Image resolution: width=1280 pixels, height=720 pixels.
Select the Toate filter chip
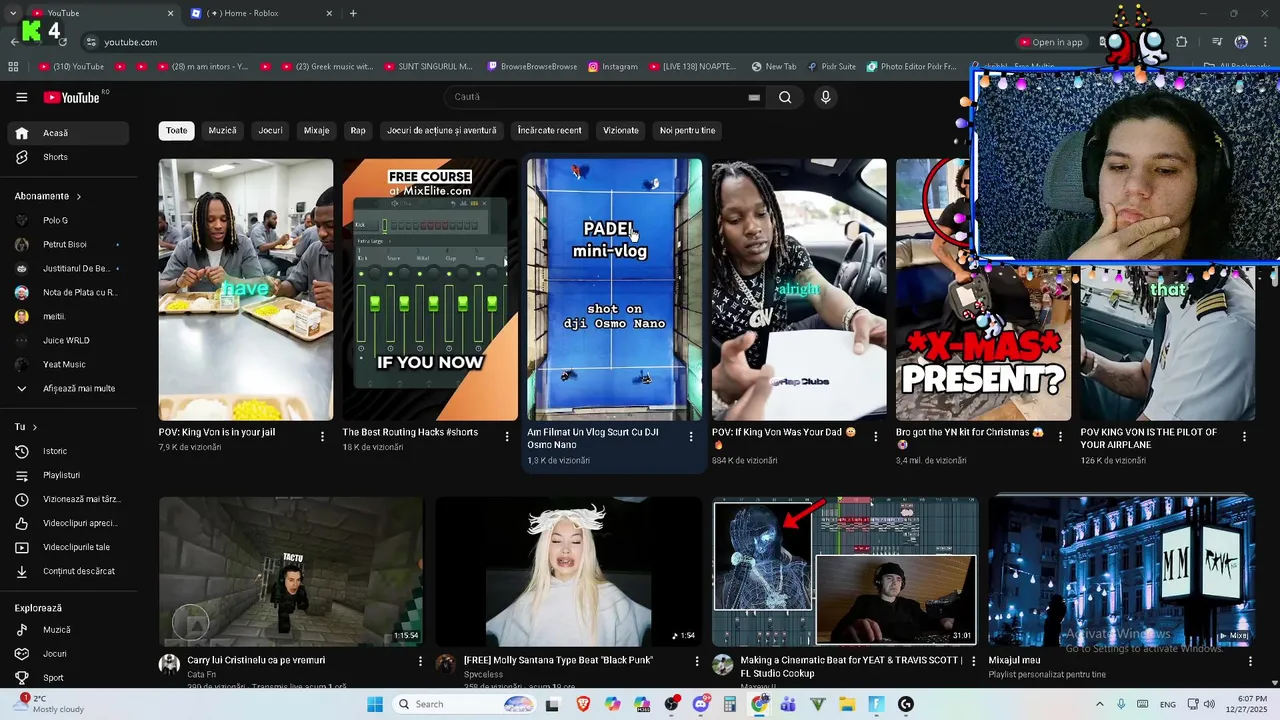(176, 130)
